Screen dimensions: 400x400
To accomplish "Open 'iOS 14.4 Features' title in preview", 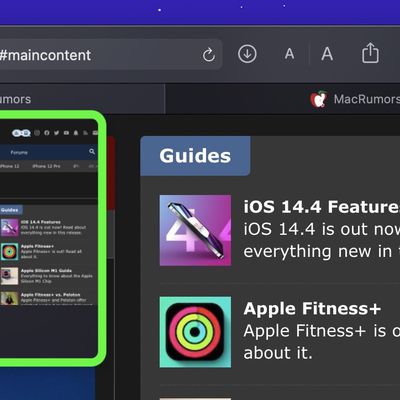I will click(41, 222).
